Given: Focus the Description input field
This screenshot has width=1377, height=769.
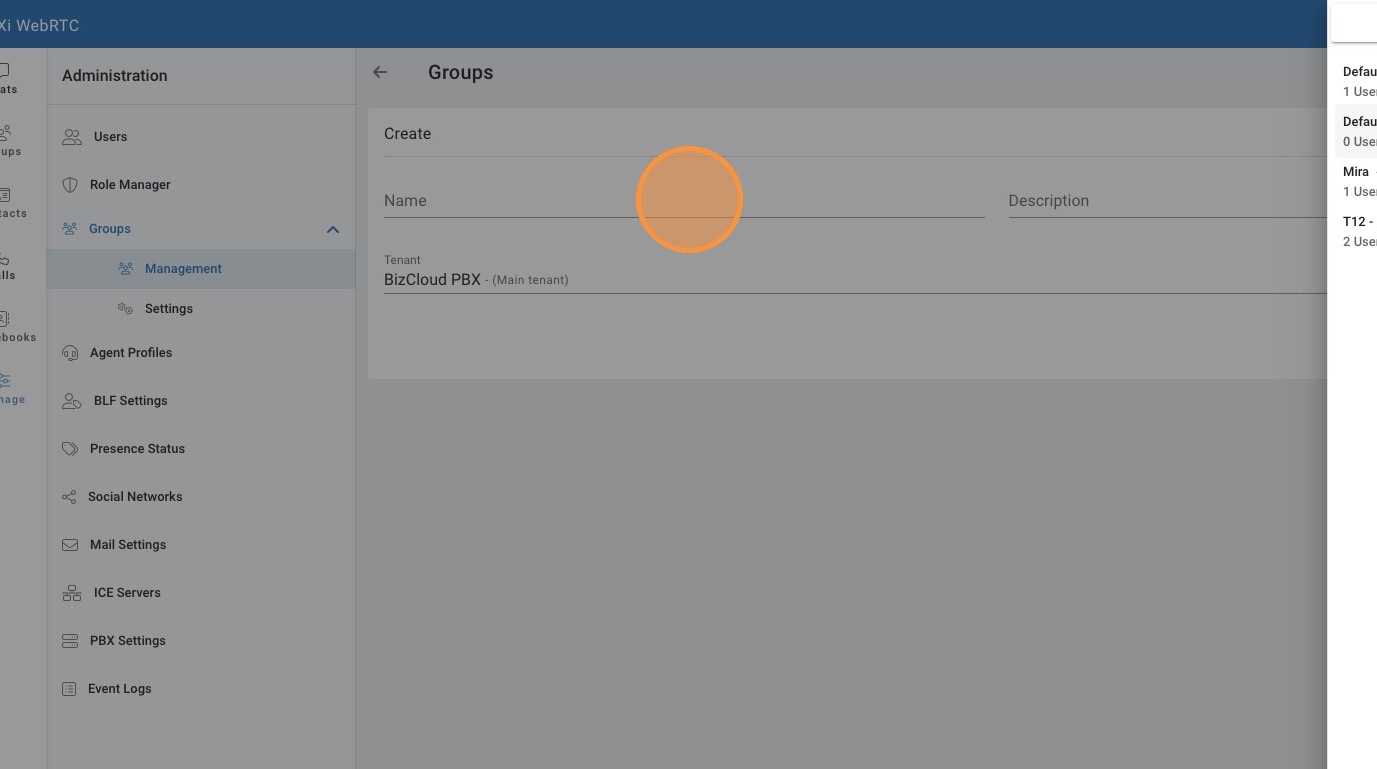Looking at the screenshot, I should 1168,201.
